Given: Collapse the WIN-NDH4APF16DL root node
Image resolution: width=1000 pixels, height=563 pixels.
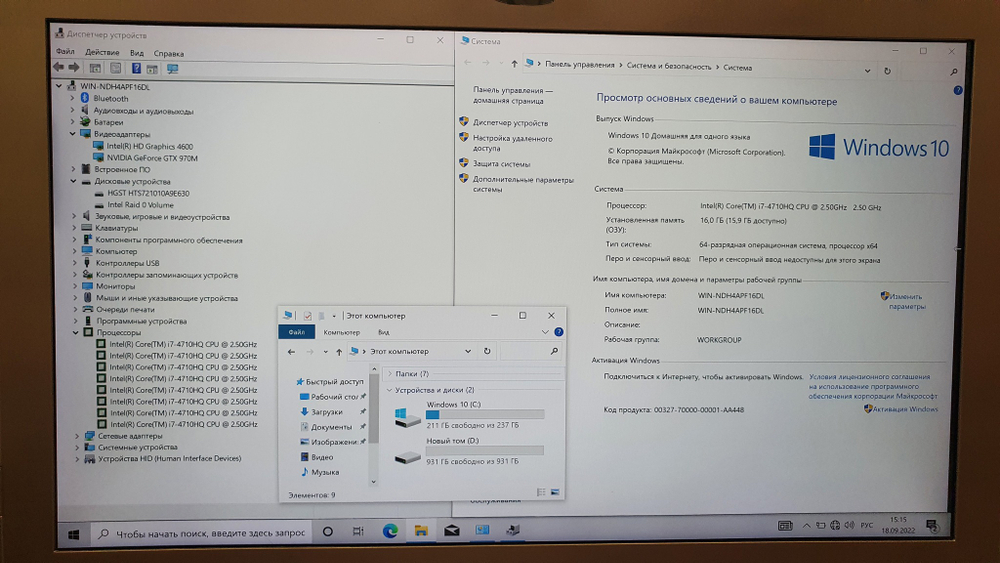Looking at the screenshot, I should (59, 85).
